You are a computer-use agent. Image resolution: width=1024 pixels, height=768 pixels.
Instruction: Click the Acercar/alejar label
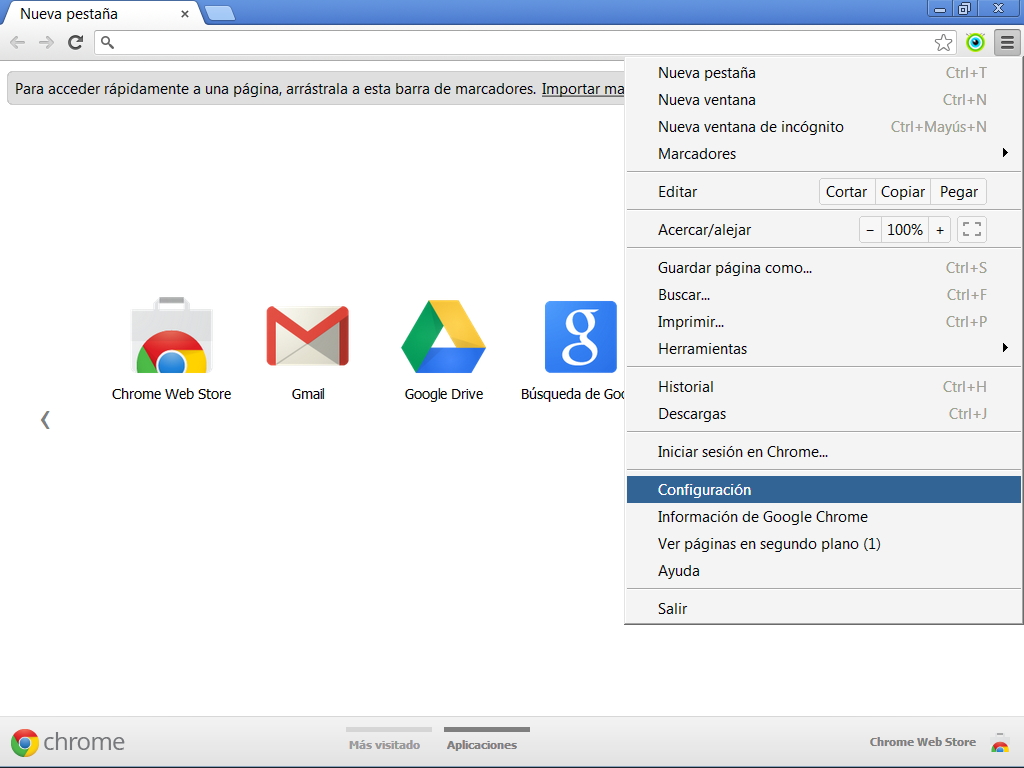705,230
